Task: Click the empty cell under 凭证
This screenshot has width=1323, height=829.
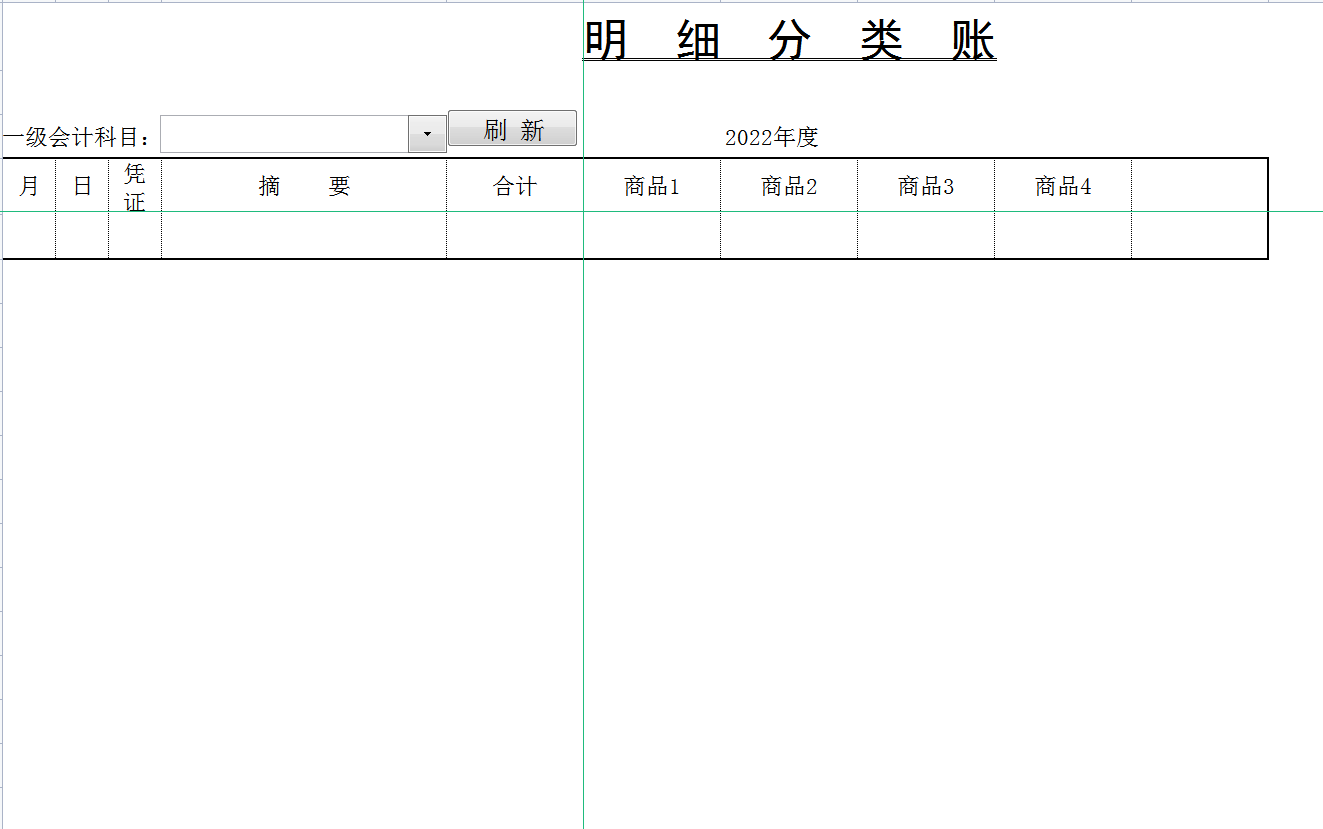Action: [x=135, y=235]
